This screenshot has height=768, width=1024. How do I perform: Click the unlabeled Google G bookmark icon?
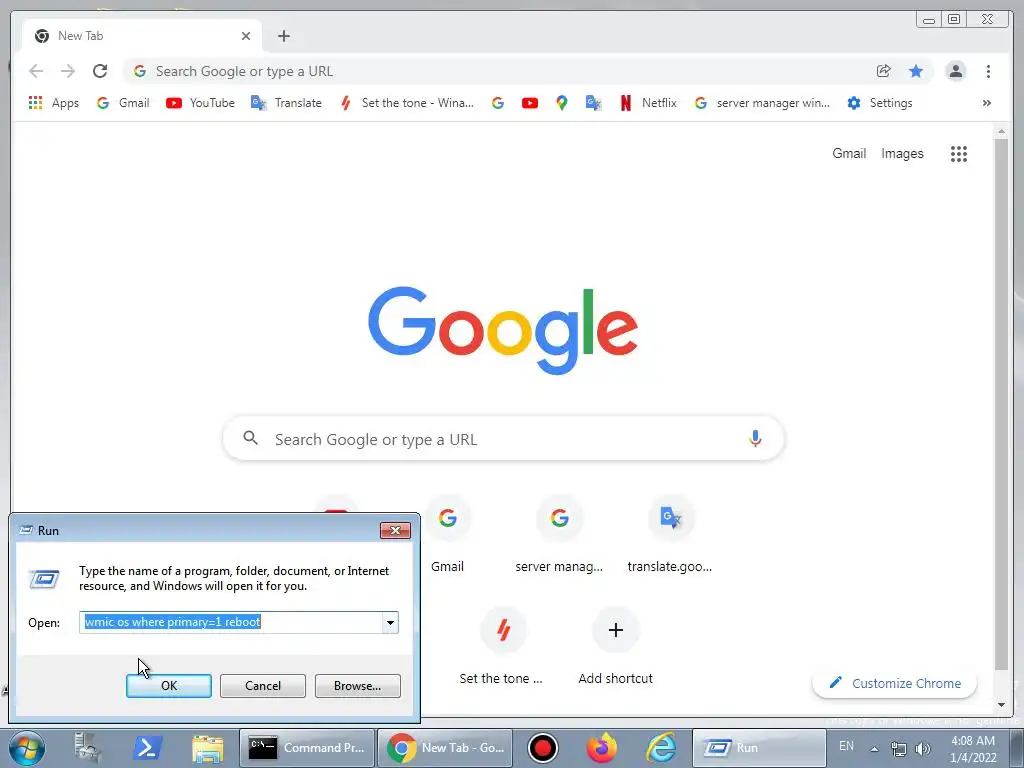tap(498, 103)
